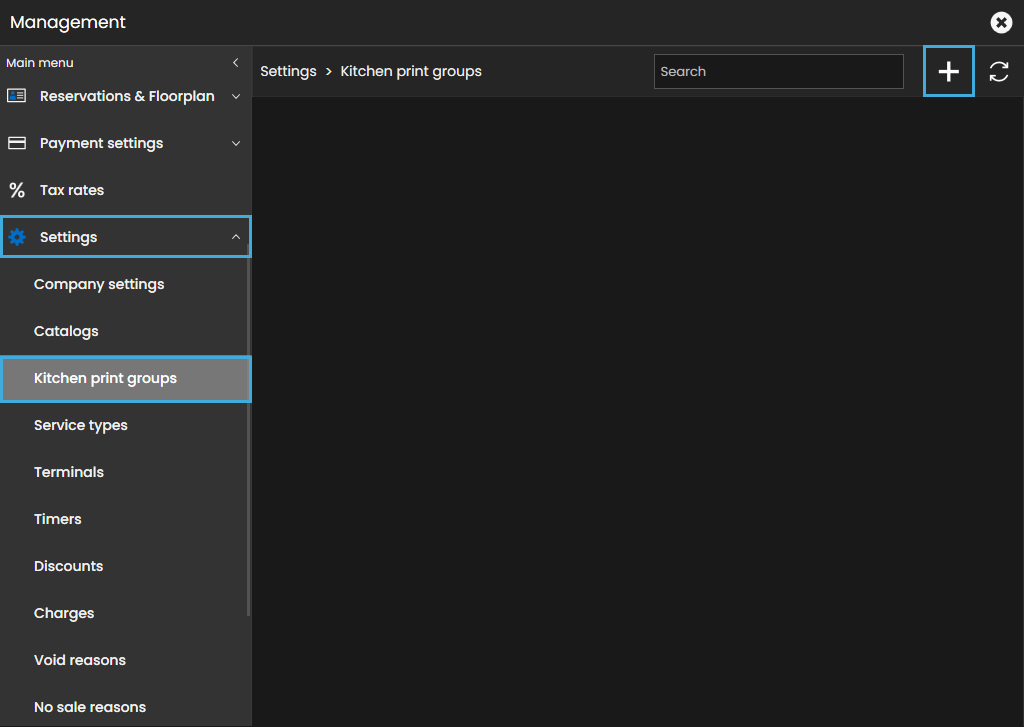Click the Settings breadcrumb link
1024x727 pixels.
tap(288, 72)
